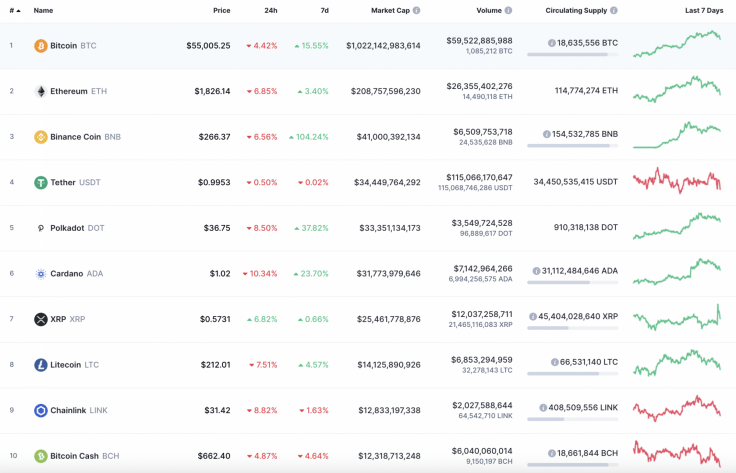
Task: Open XRP 7-day sparkline chart
Action: click(677, 317)
